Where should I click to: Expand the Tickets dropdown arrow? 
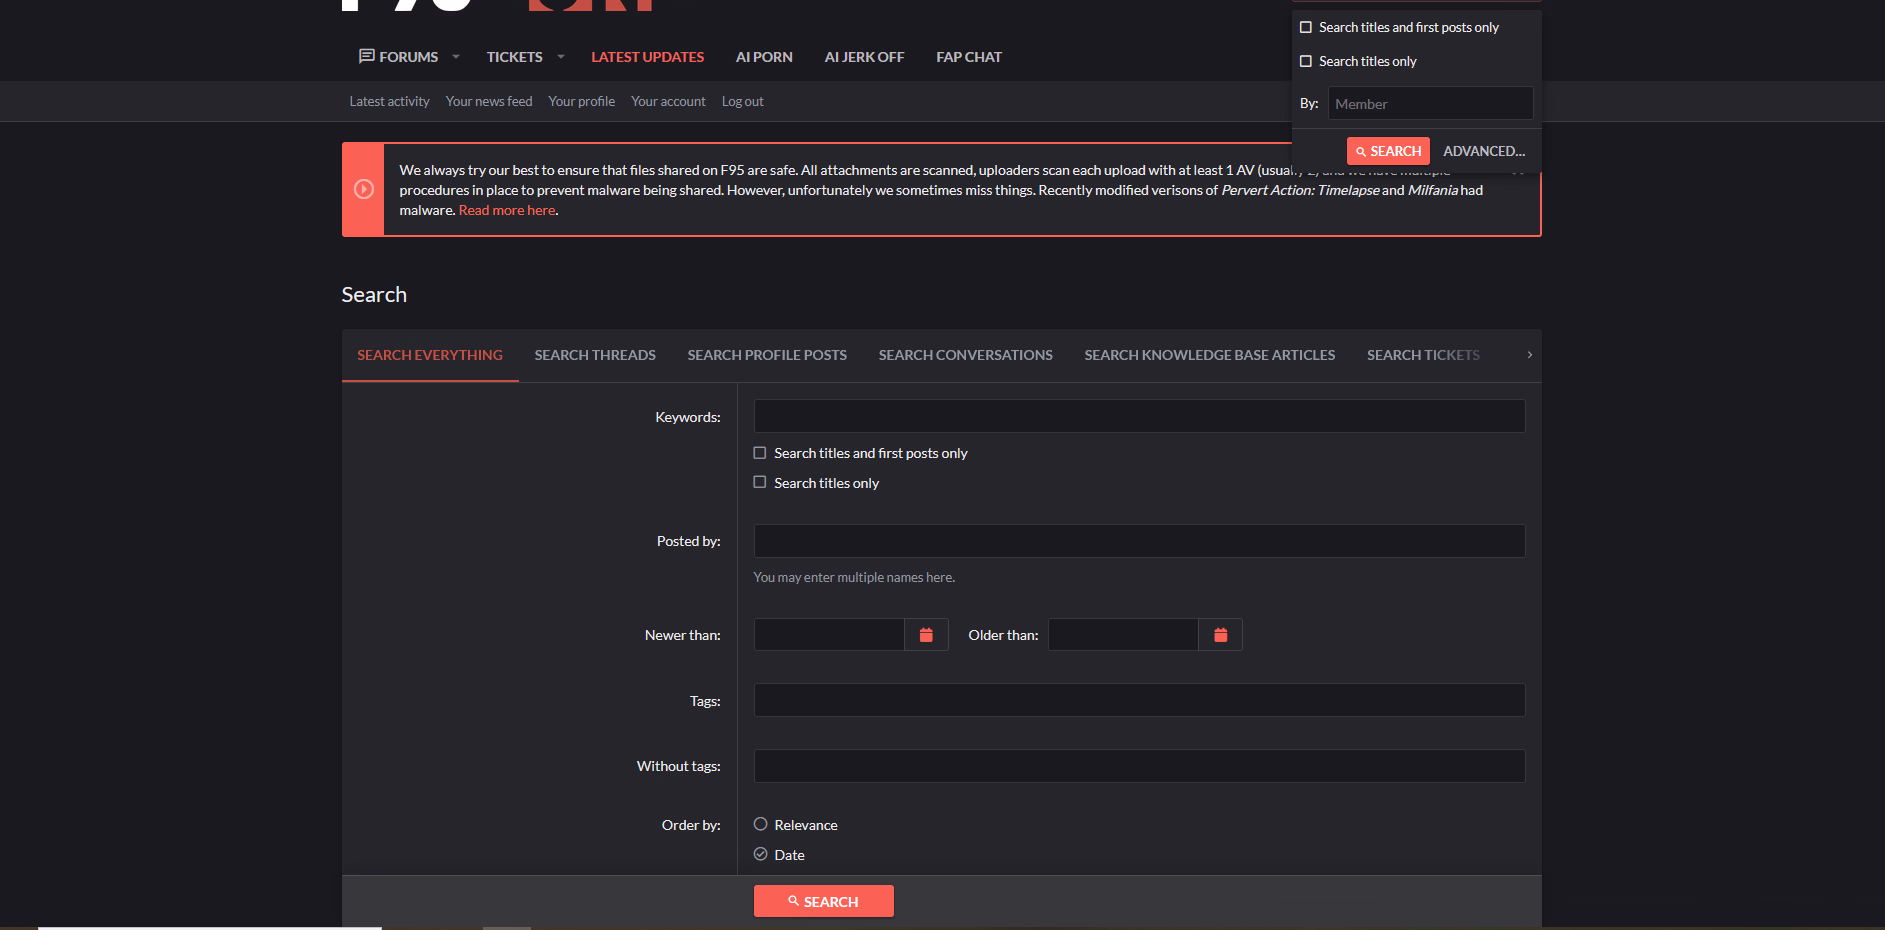[x=561, y=57]
